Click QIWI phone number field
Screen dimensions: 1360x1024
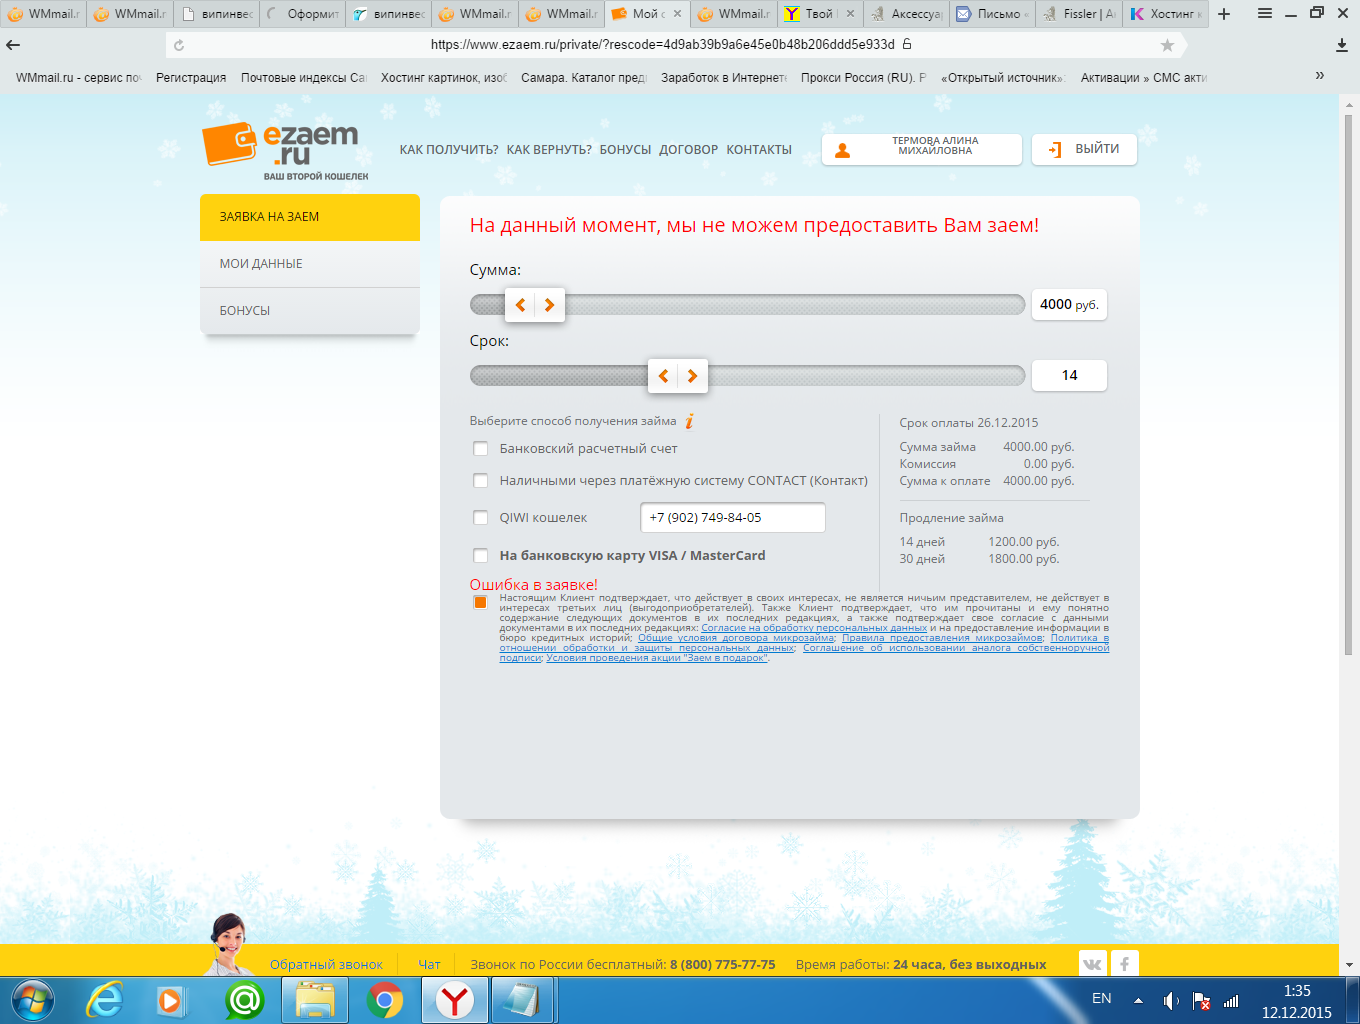point(733,518)
